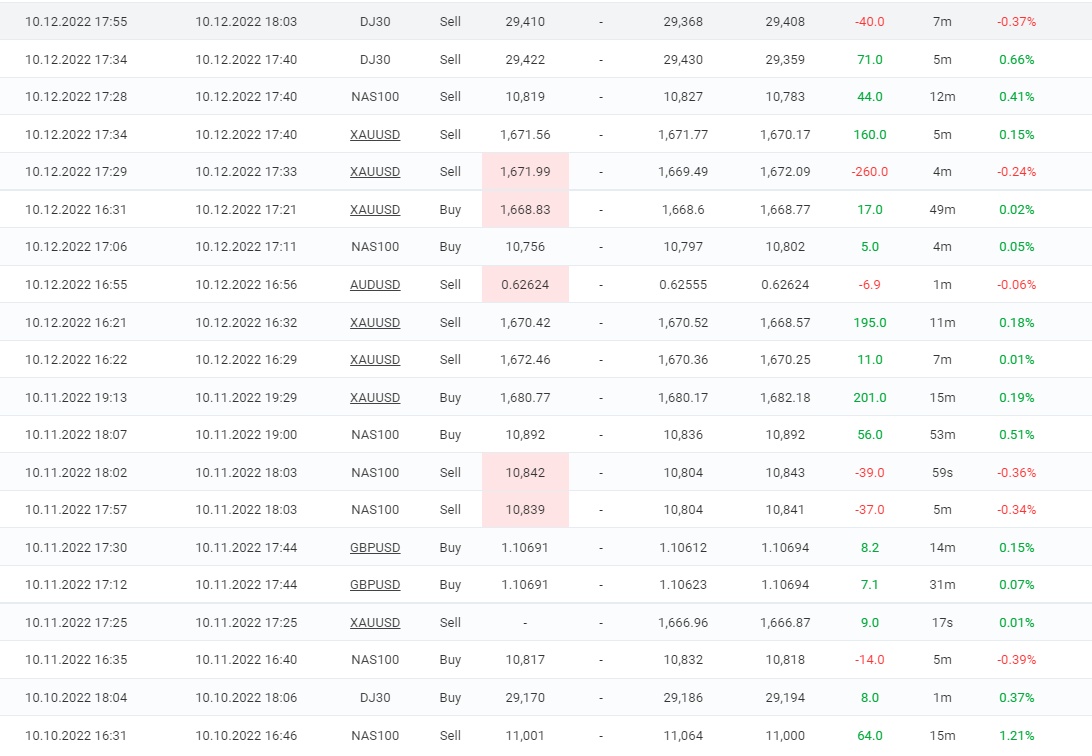Select the highlighted 1,671.99 price cell

(525, 171)
